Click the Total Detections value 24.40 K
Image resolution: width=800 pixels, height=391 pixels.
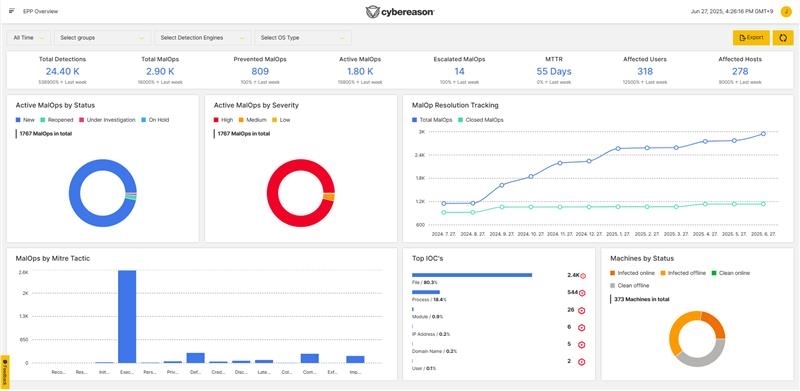click(x=62, y=71)
